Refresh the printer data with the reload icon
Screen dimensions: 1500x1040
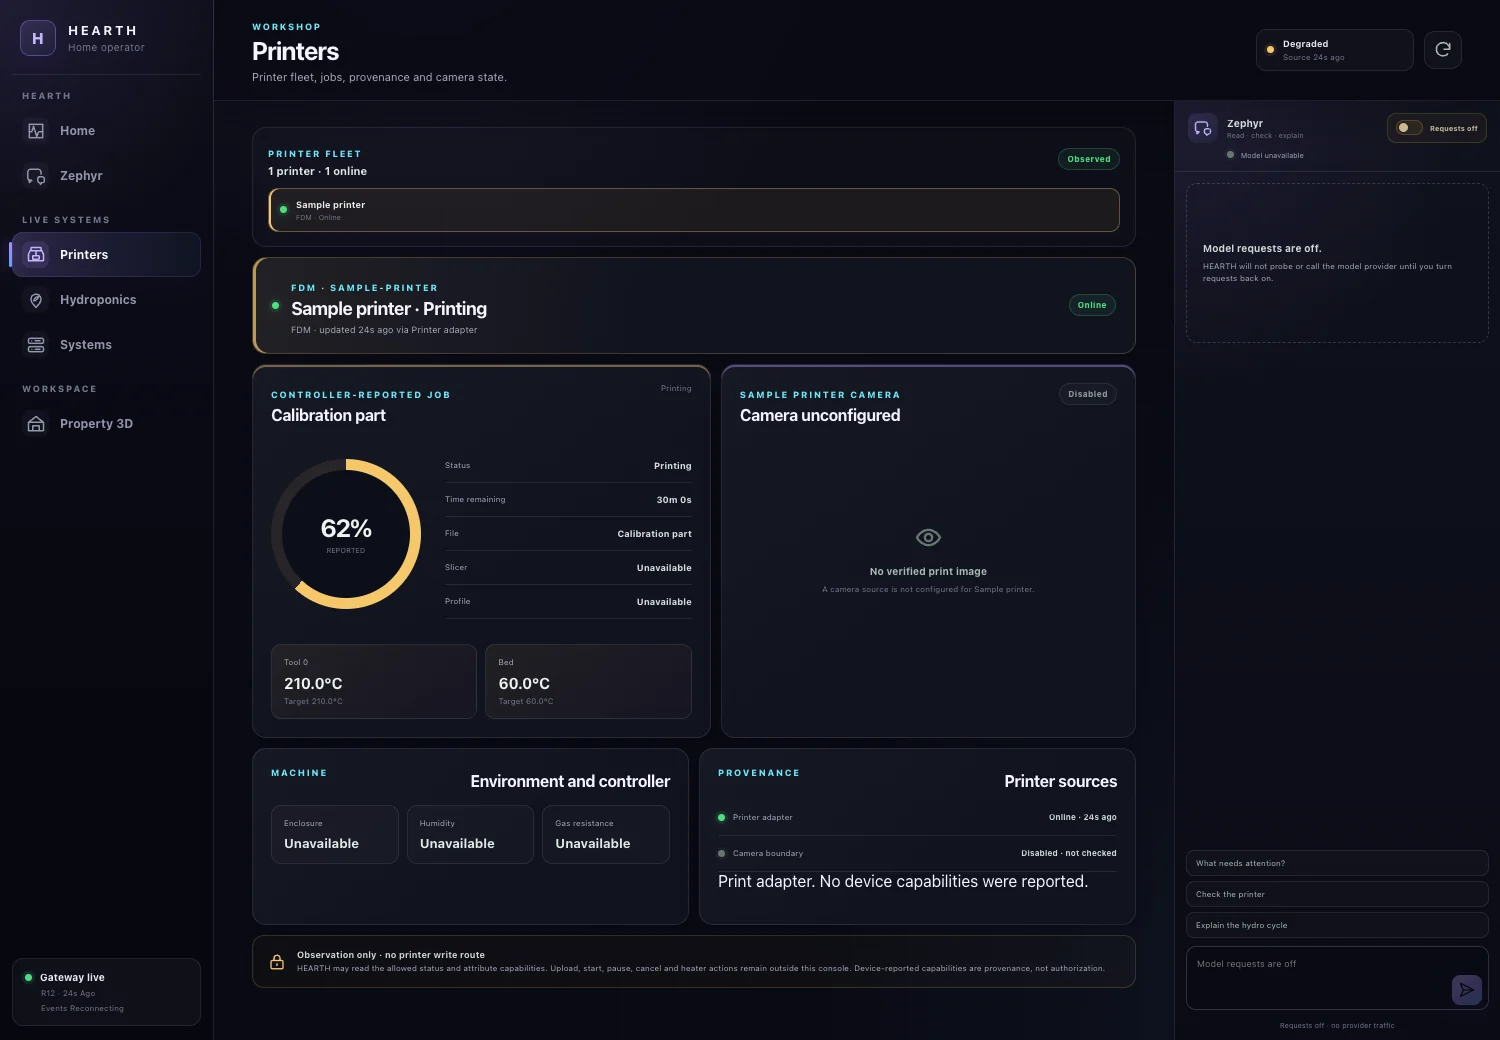[1443, 49]
